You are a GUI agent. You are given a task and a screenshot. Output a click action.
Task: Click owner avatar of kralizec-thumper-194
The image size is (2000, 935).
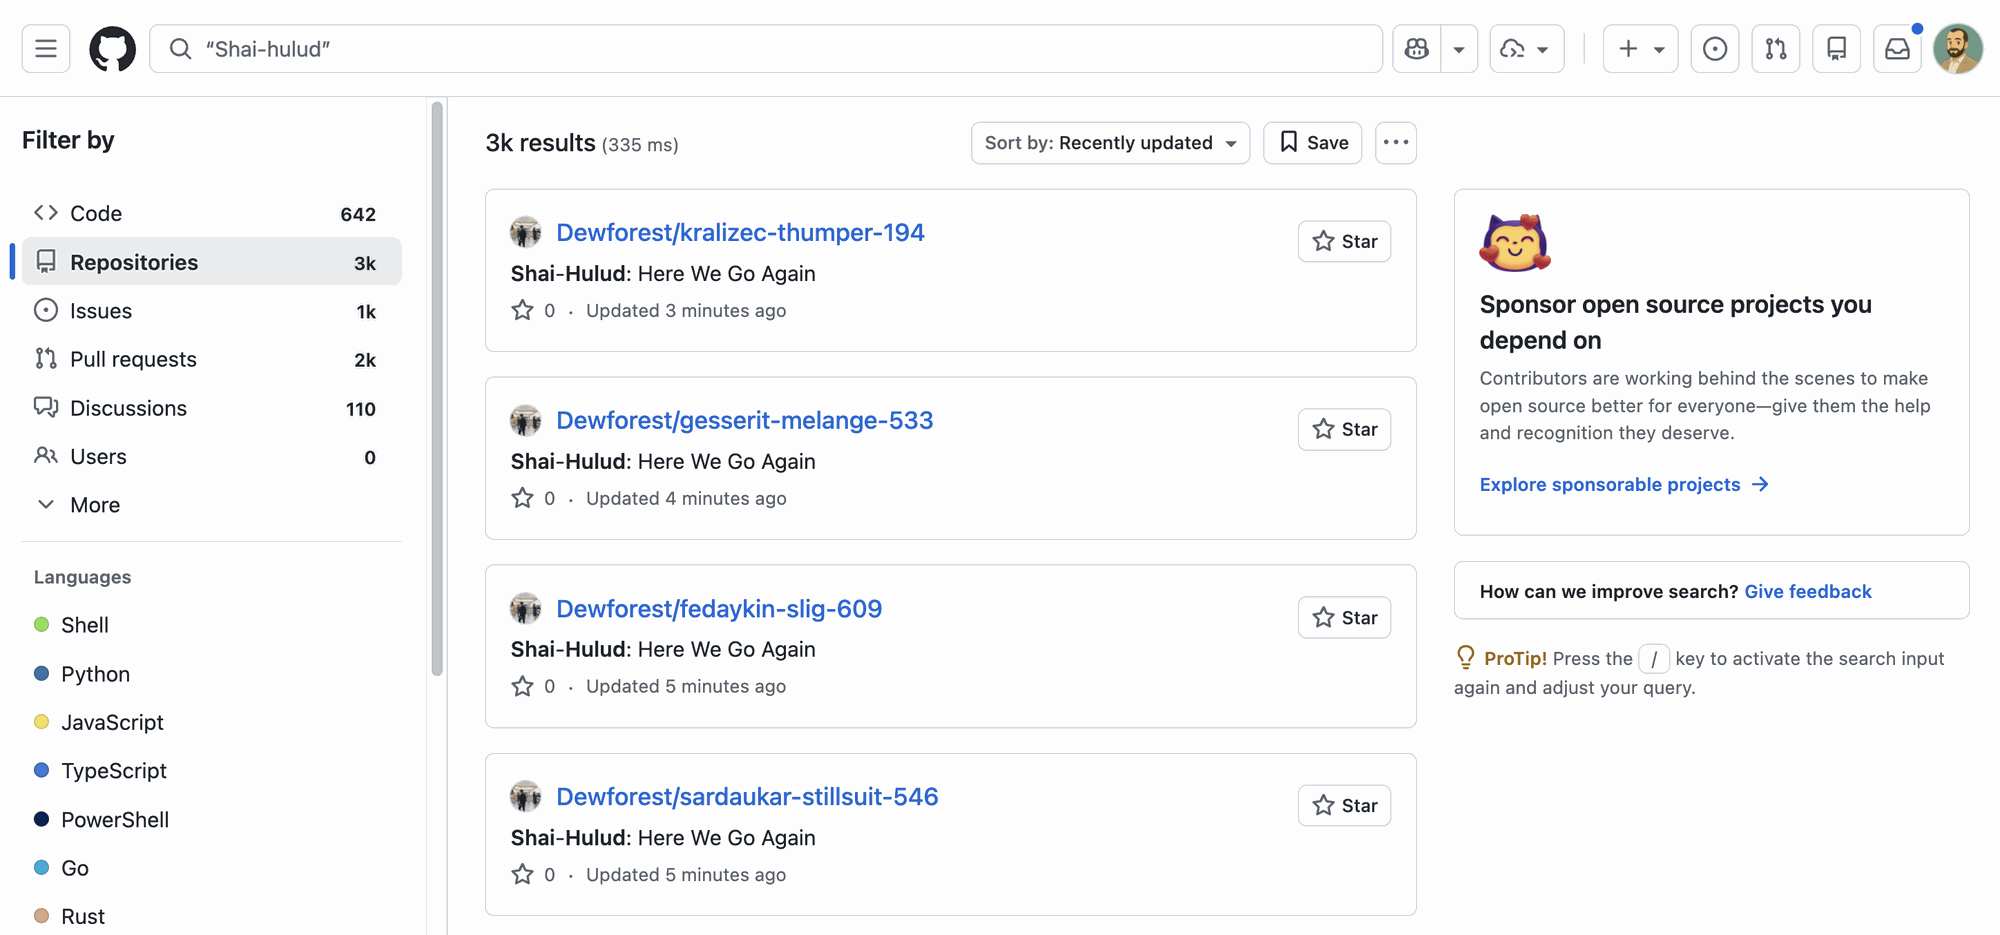525,232
